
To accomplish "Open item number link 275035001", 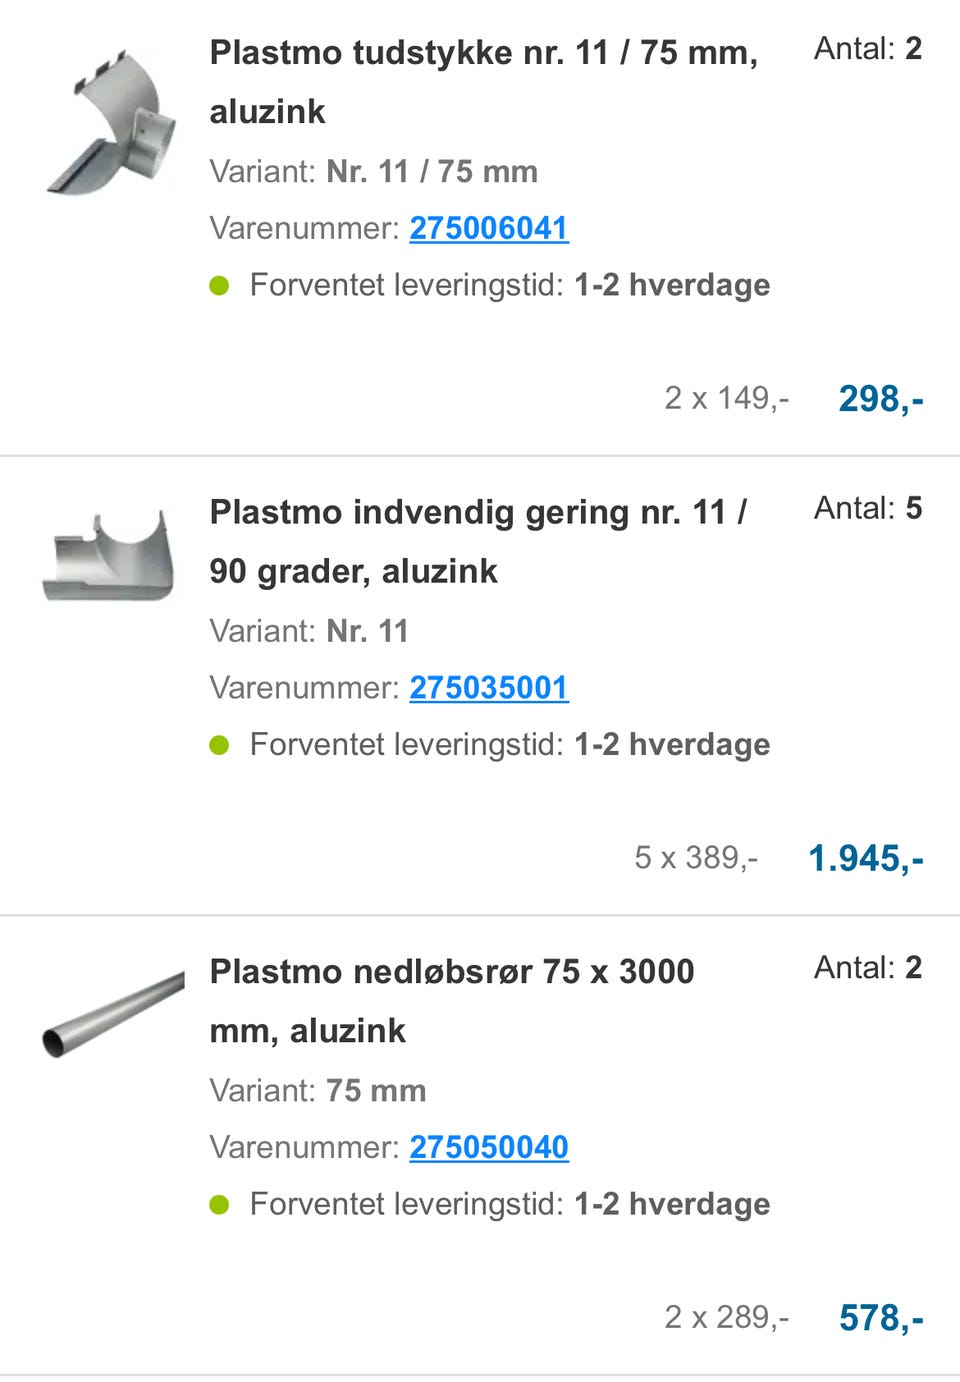I will tap(488, 688).
